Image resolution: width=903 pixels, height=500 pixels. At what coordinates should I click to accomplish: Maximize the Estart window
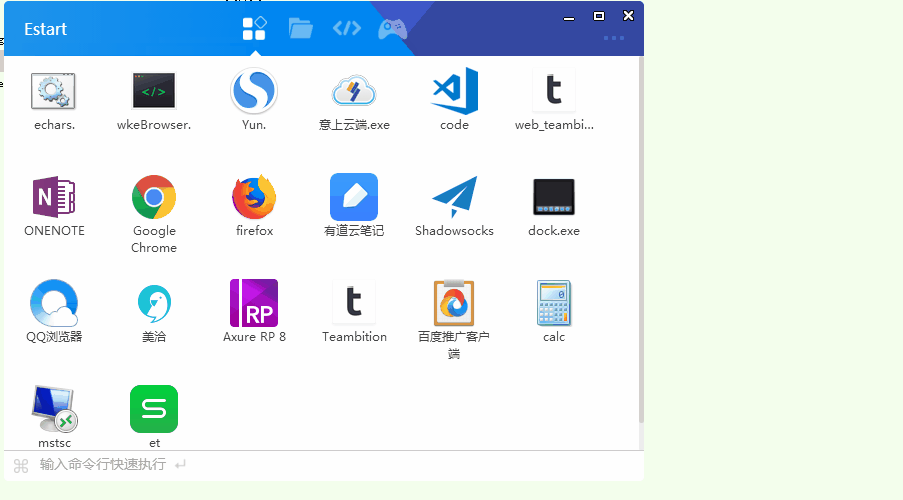pos(599,16)
